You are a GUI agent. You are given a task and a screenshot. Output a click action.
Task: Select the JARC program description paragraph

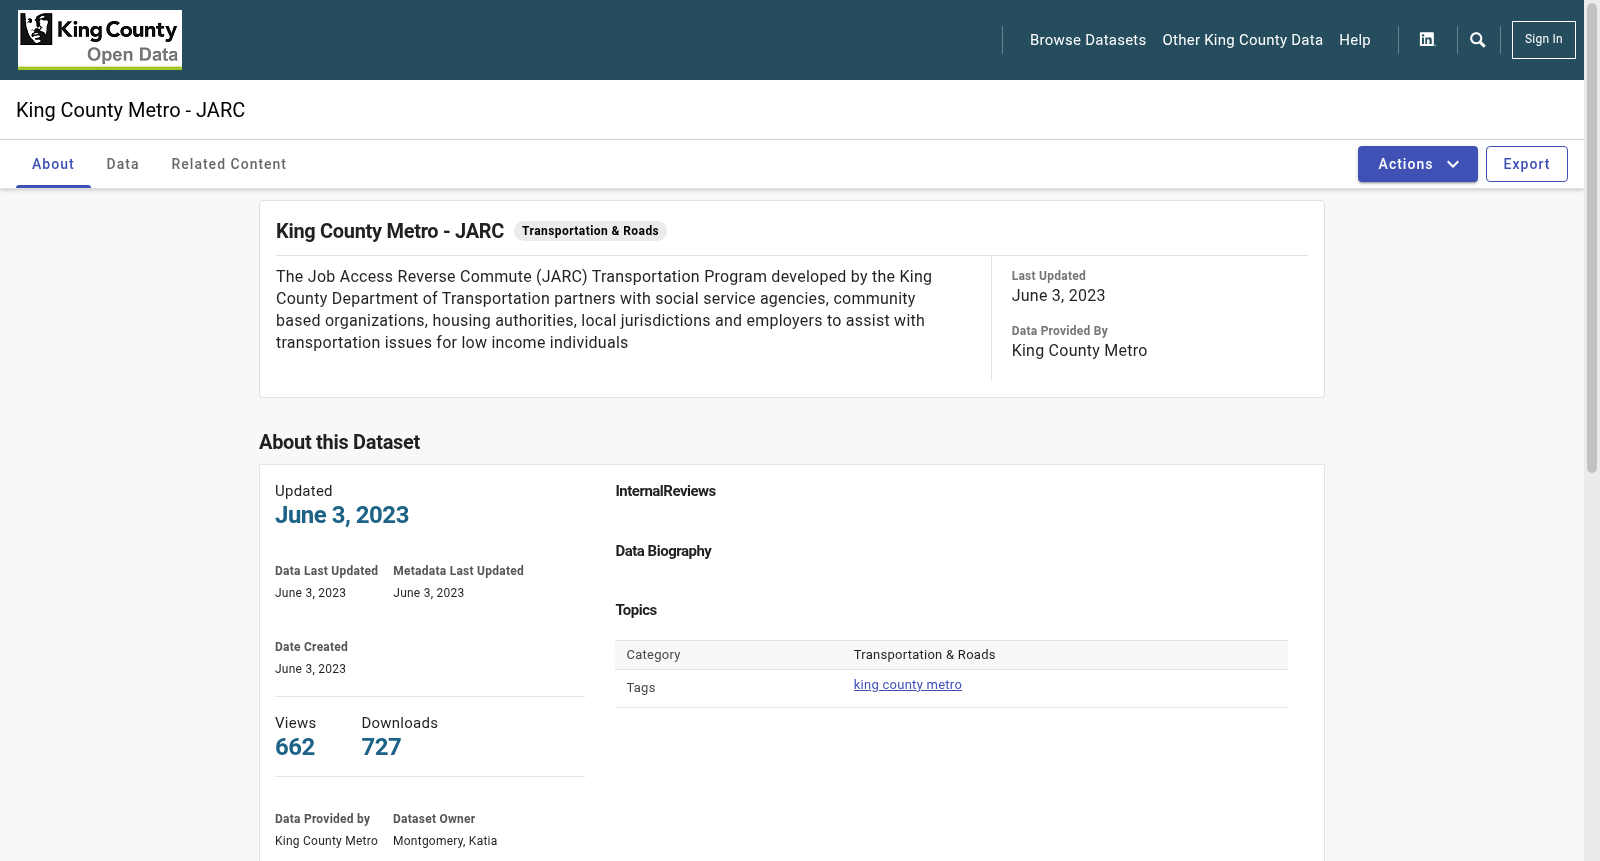coord(605,310)
